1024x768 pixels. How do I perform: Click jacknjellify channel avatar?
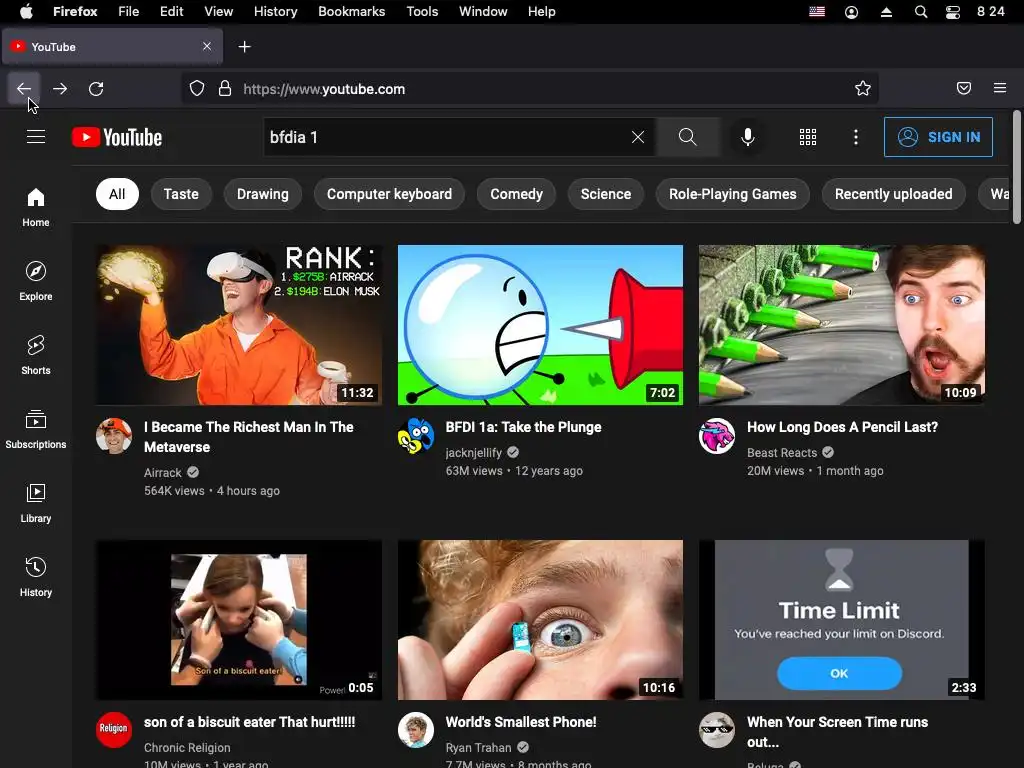(415, 436)
